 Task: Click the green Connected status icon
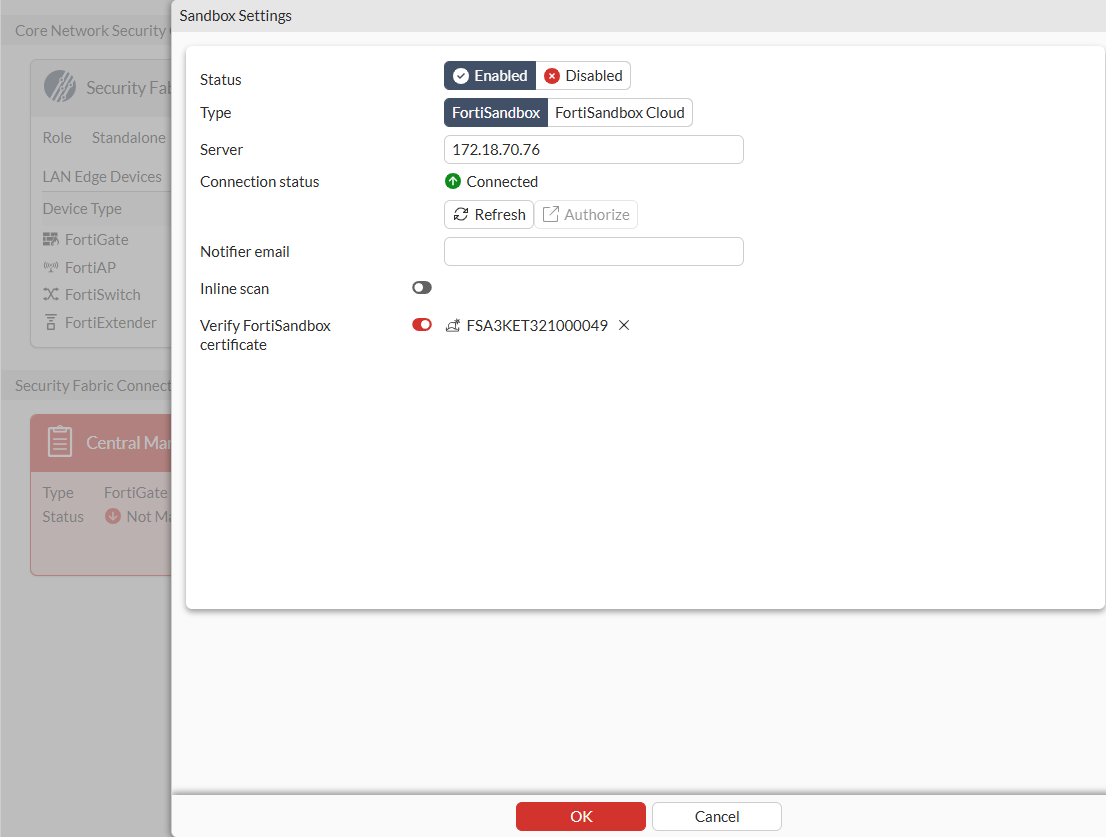pos(453,181)
